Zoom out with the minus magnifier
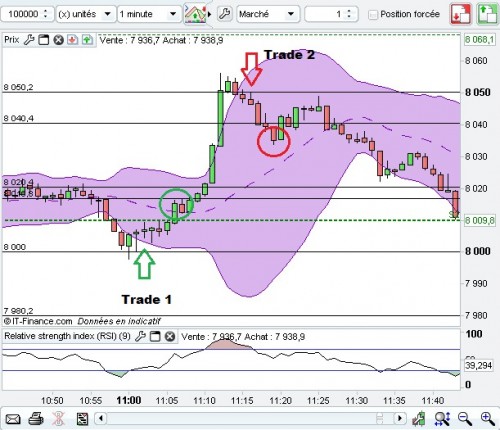 [465, 419]
